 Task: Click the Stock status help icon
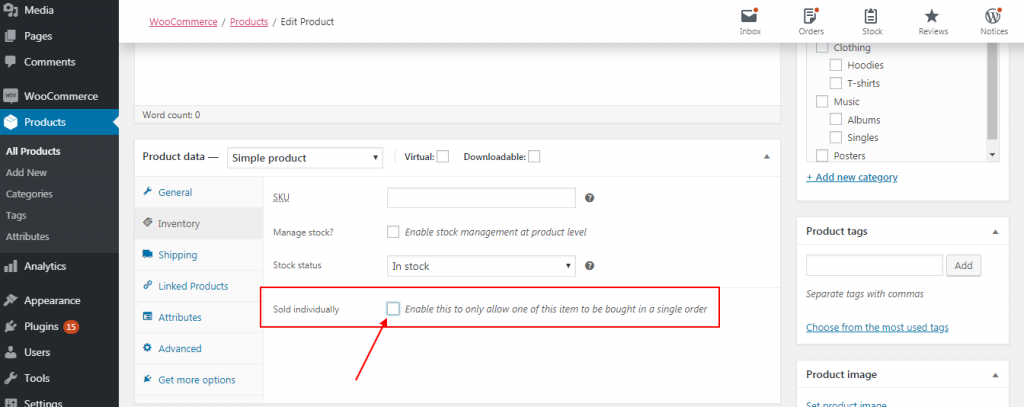589,266
